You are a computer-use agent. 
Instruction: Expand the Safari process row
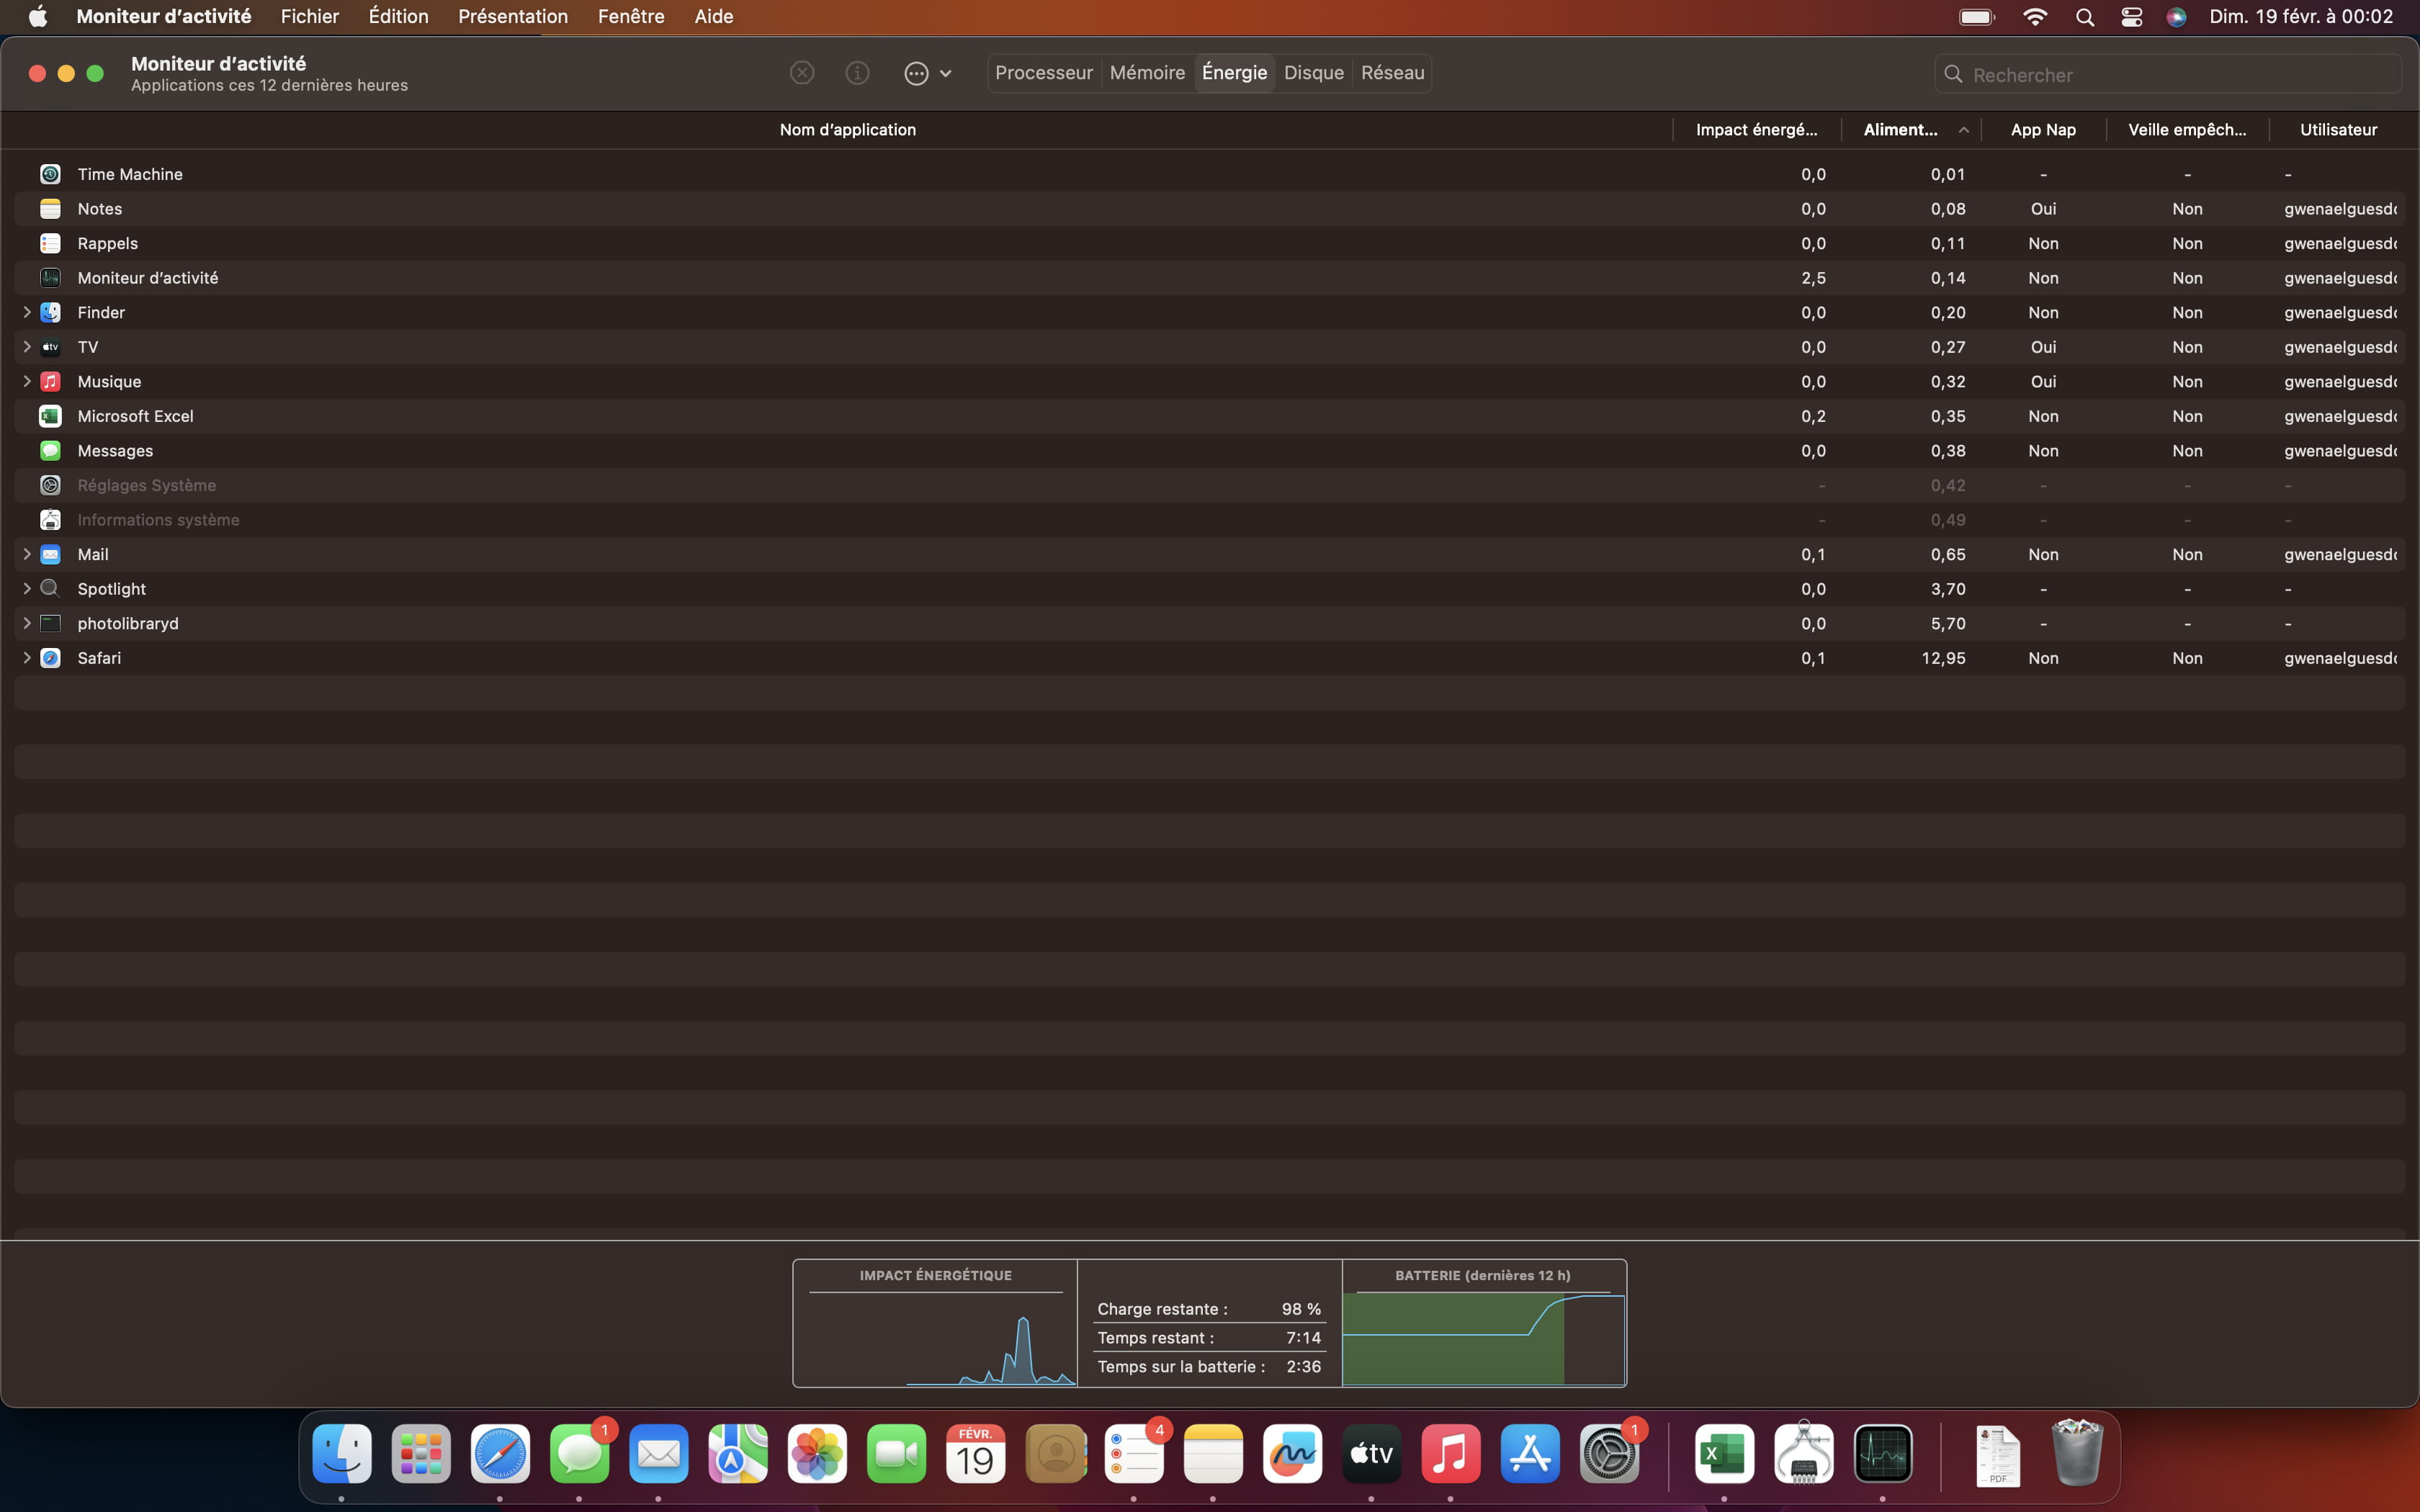pyautogui.click(x=27, y=657)
